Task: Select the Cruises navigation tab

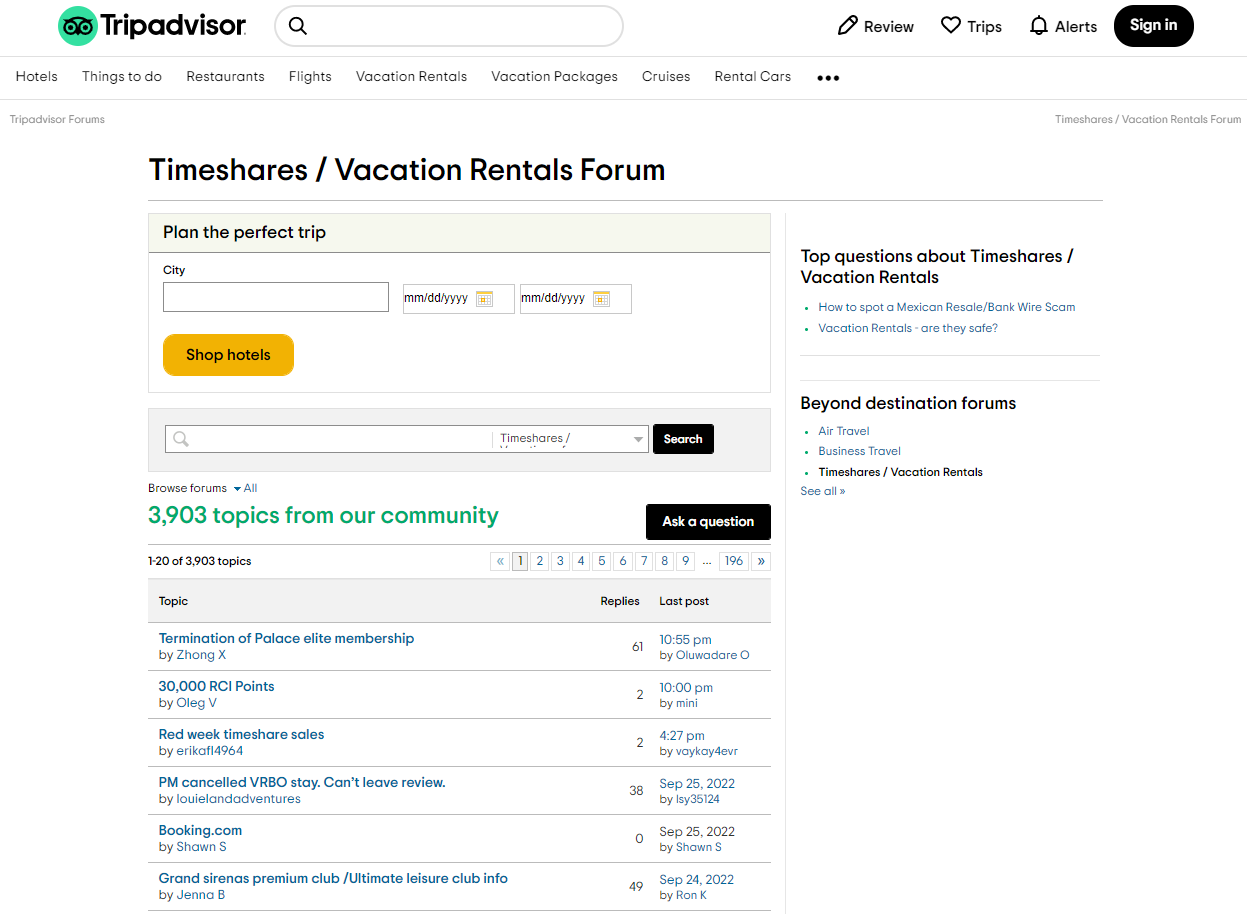Action: 665,77
